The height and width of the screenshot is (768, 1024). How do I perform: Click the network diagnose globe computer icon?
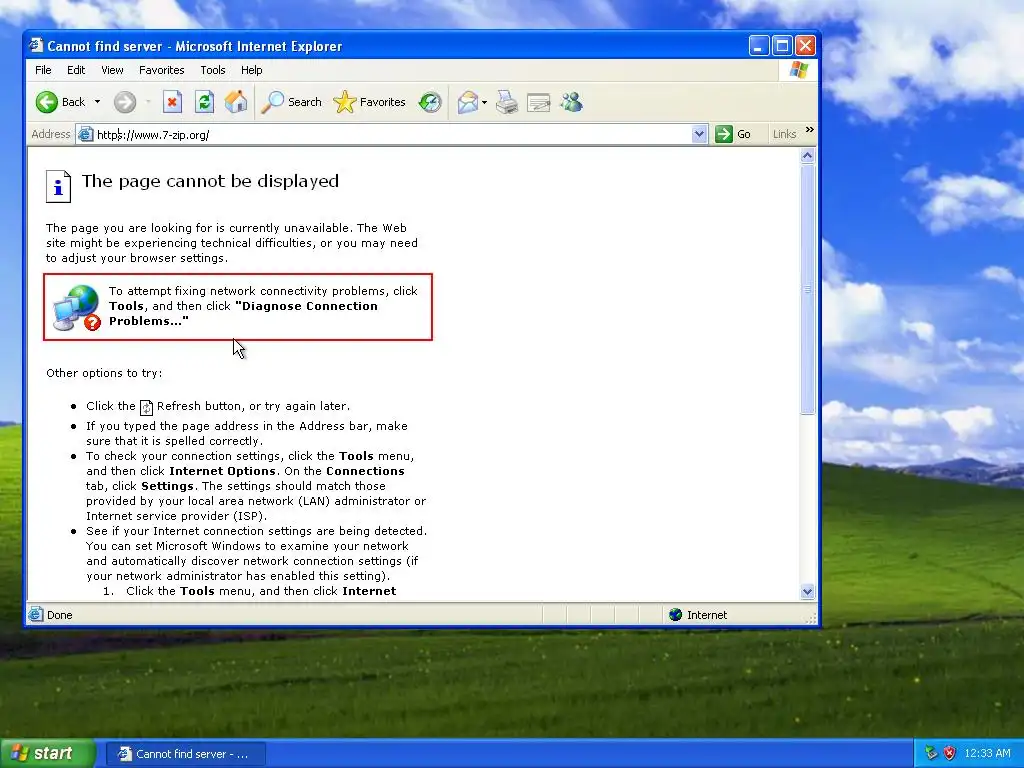[x=76, y=308]
